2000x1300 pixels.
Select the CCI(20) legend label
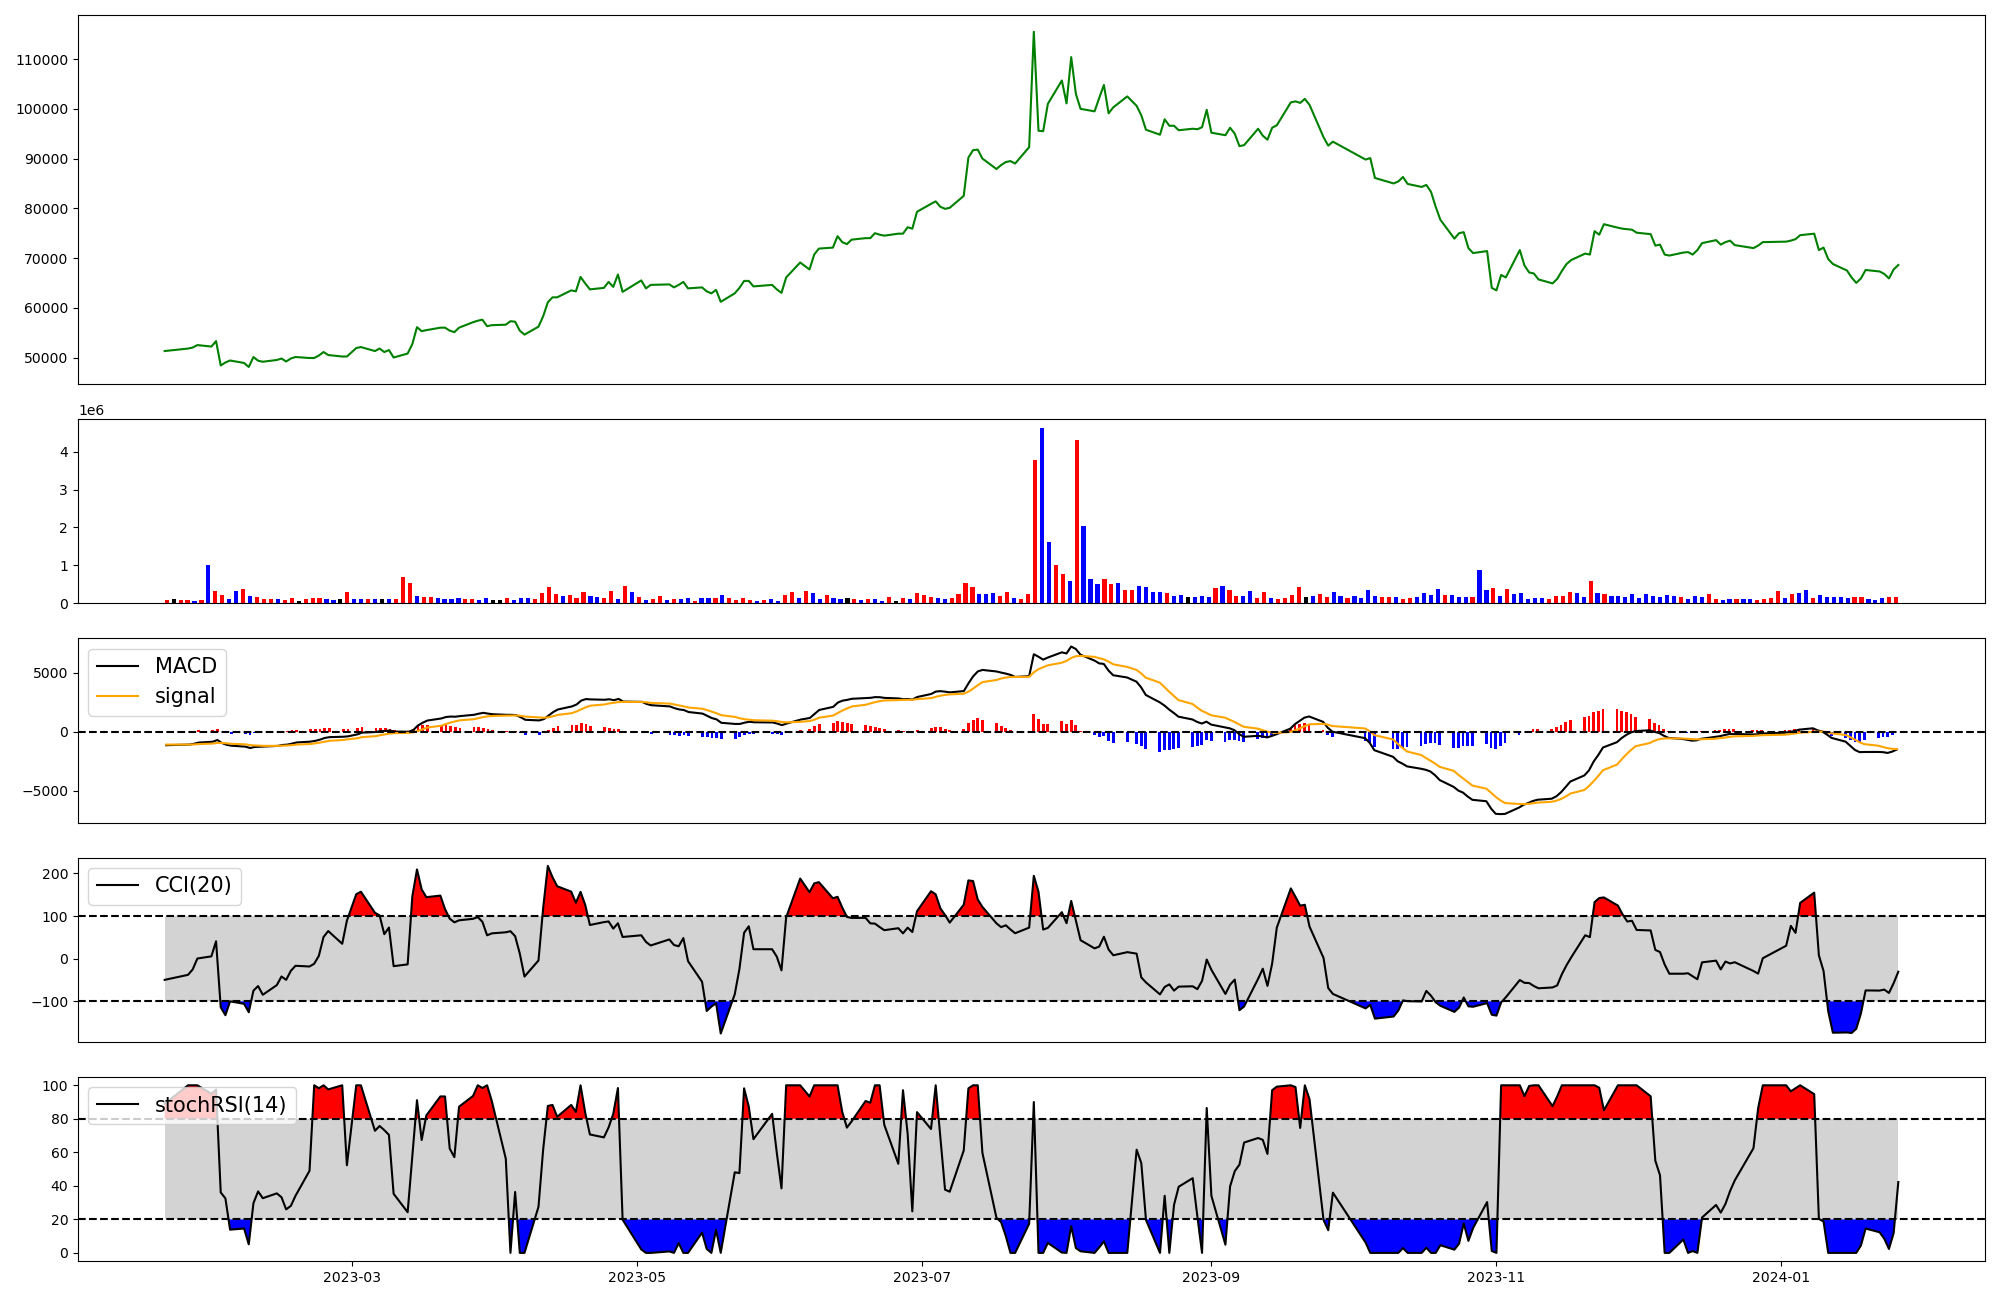[x=193, y=885]
